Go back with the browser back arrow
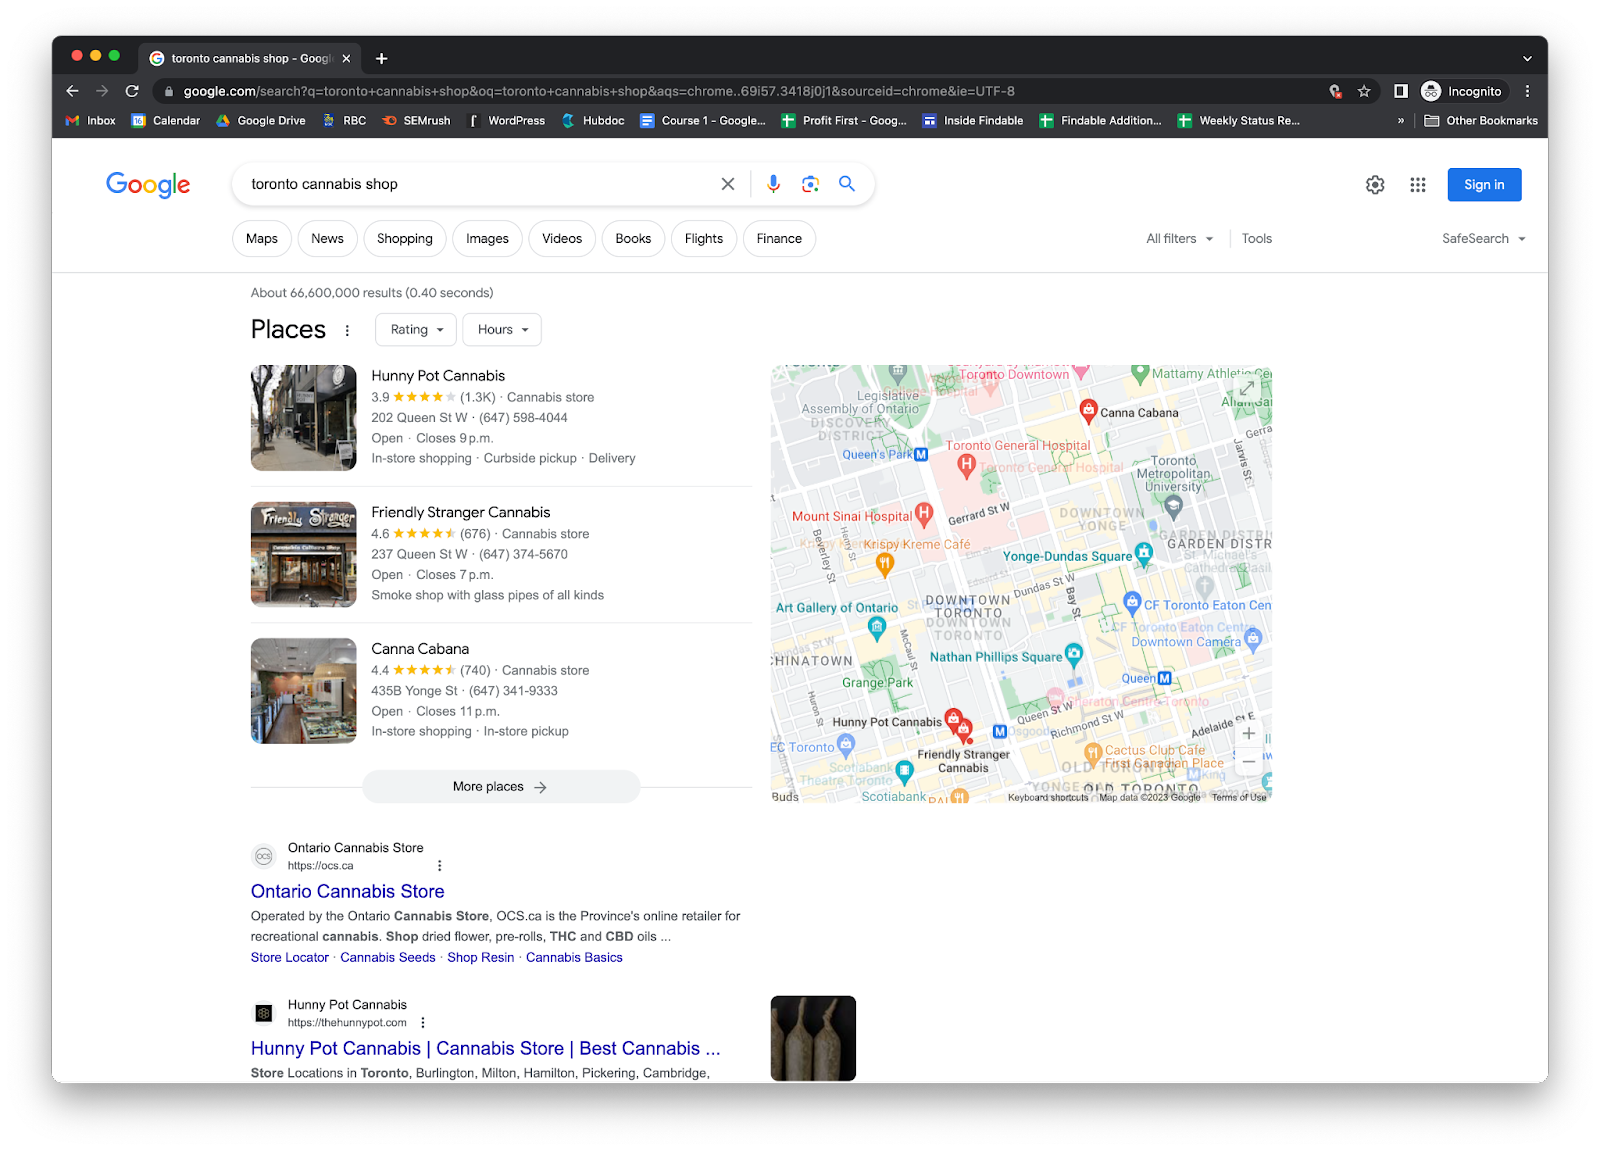This screenshot has height=1151, width=1600. pyautogui.click(x=72, y=91)
